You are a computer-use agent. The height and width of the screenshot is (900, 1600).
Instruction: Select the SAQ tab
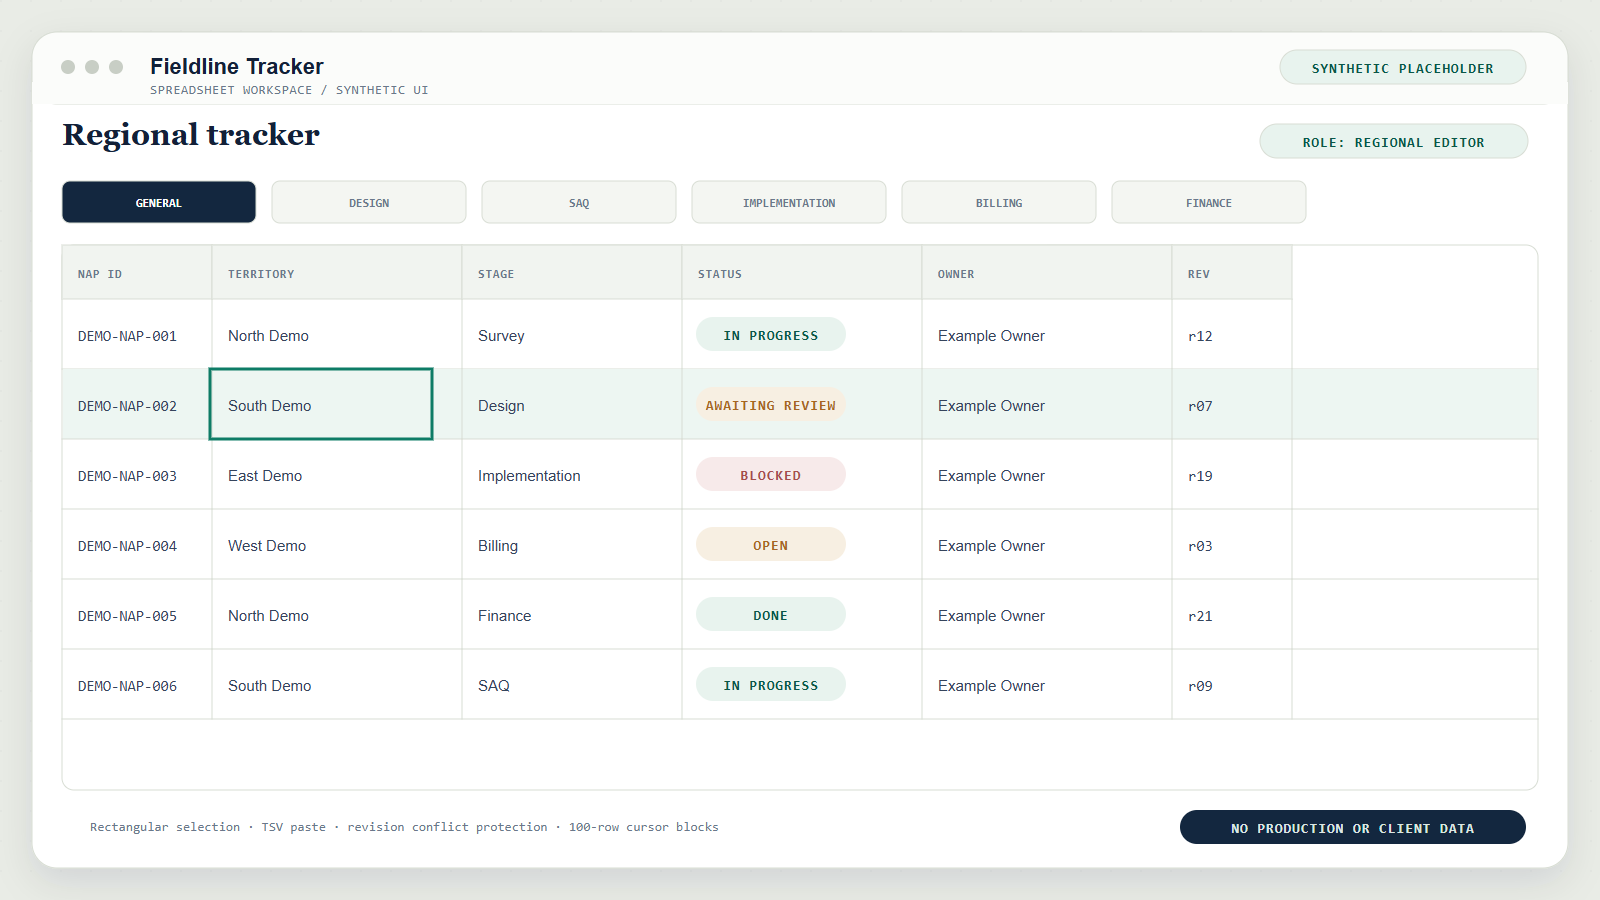click(579, 202)
